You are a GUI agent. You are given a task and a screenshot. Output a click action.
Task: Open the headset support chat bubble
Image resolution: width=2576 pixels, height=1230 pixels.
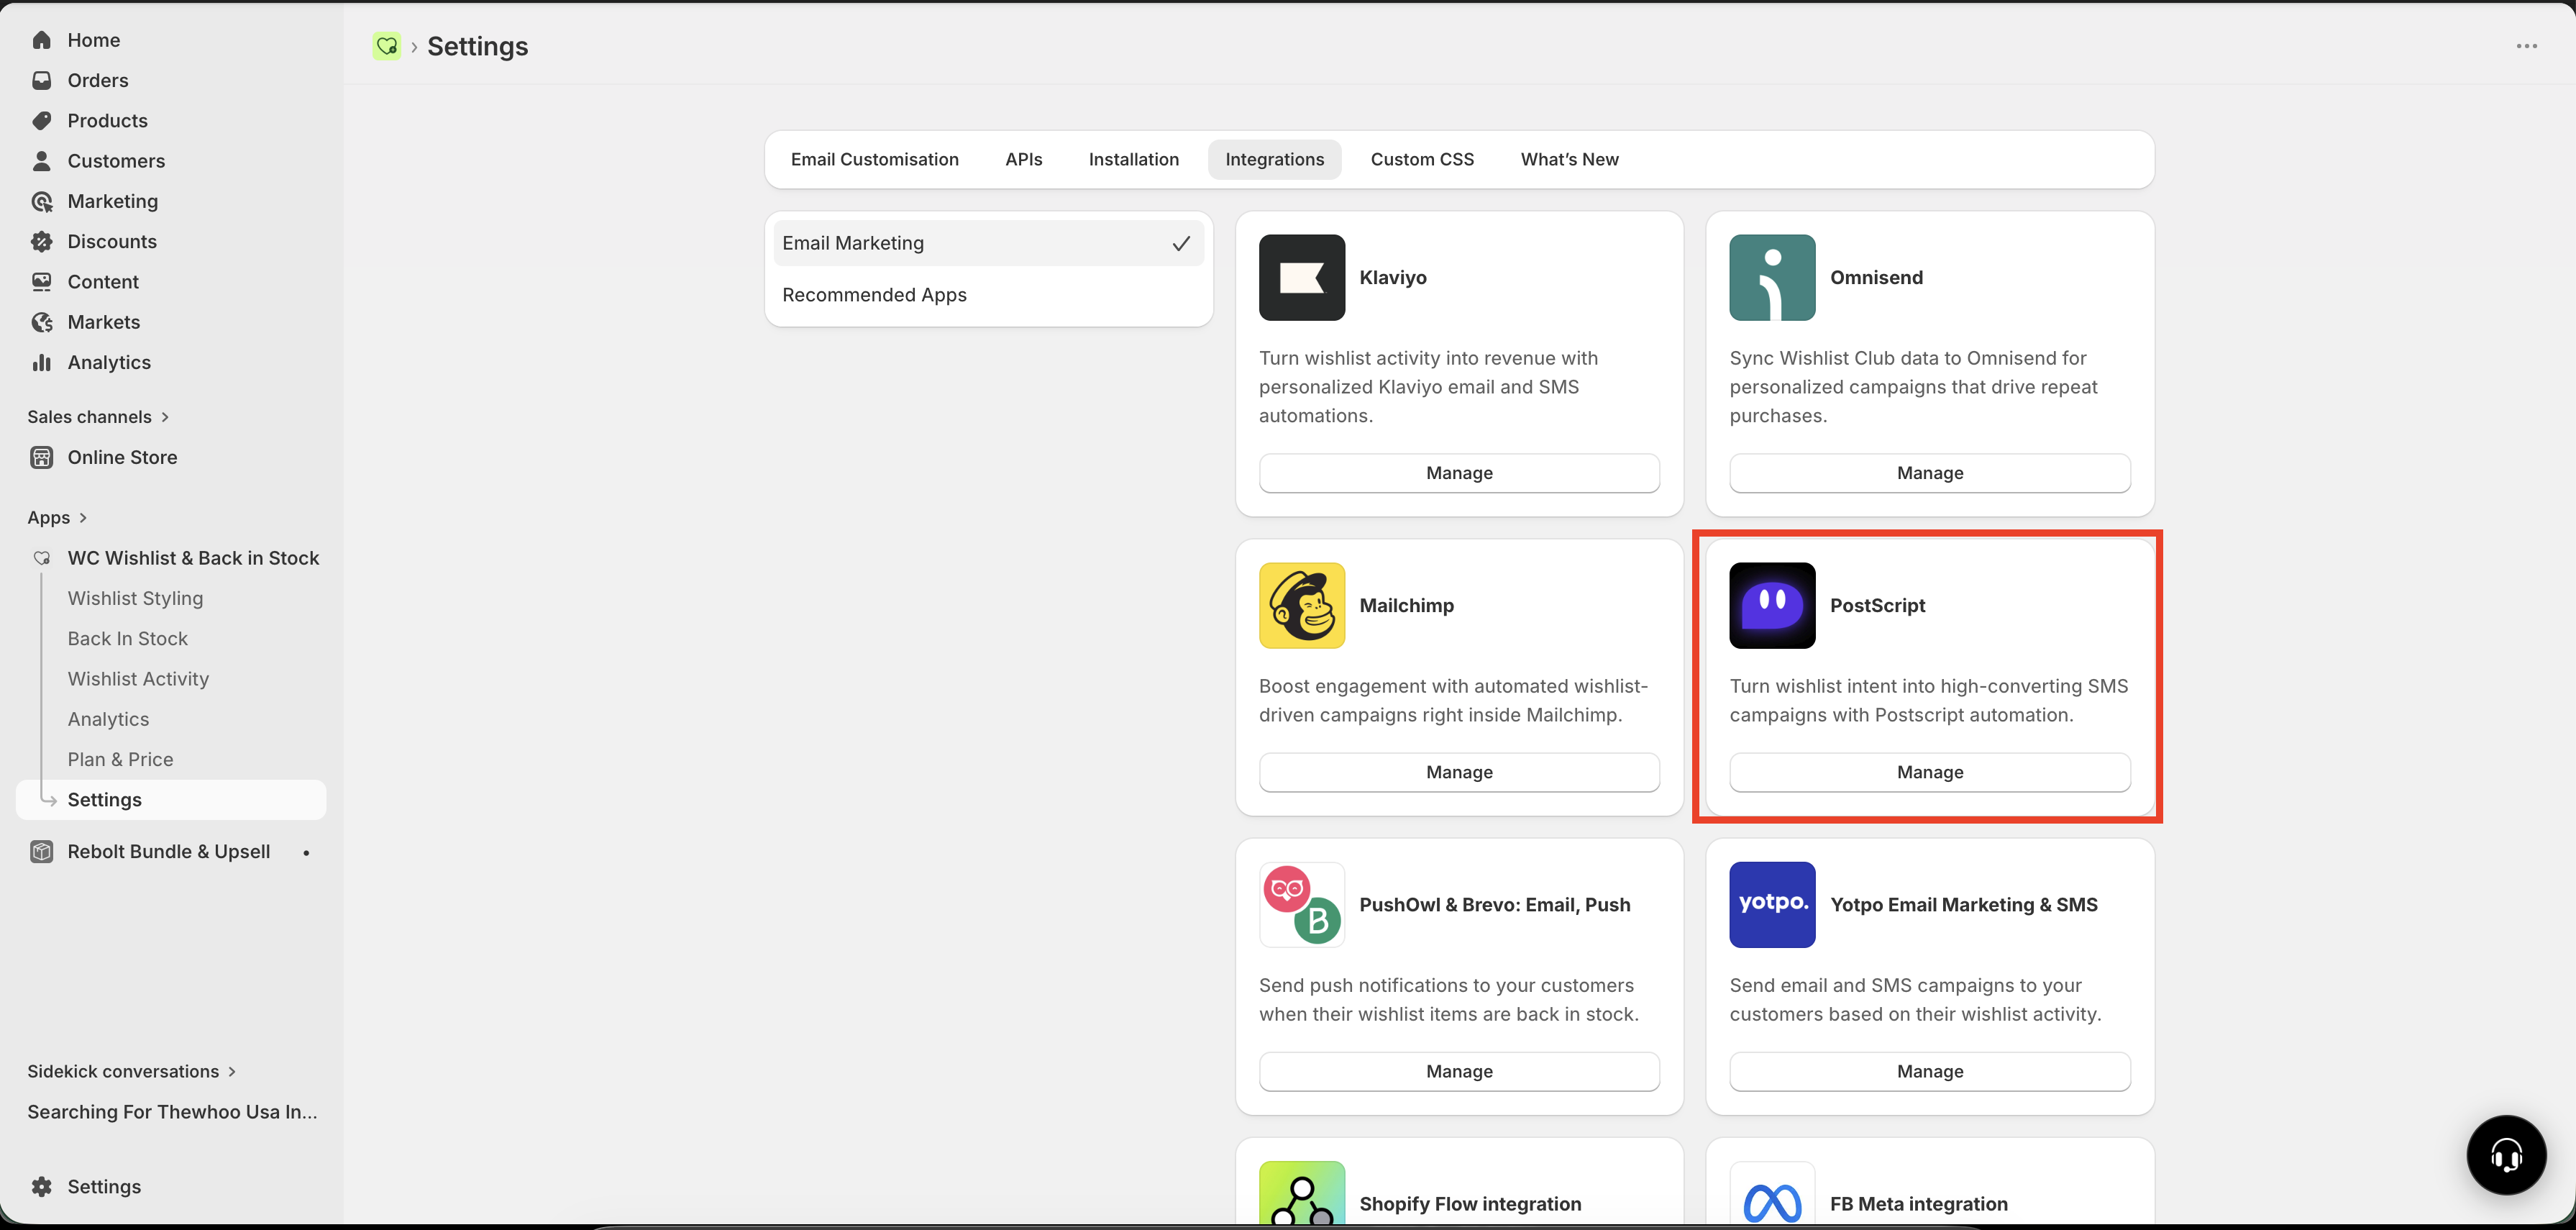click(2506, 1155)
